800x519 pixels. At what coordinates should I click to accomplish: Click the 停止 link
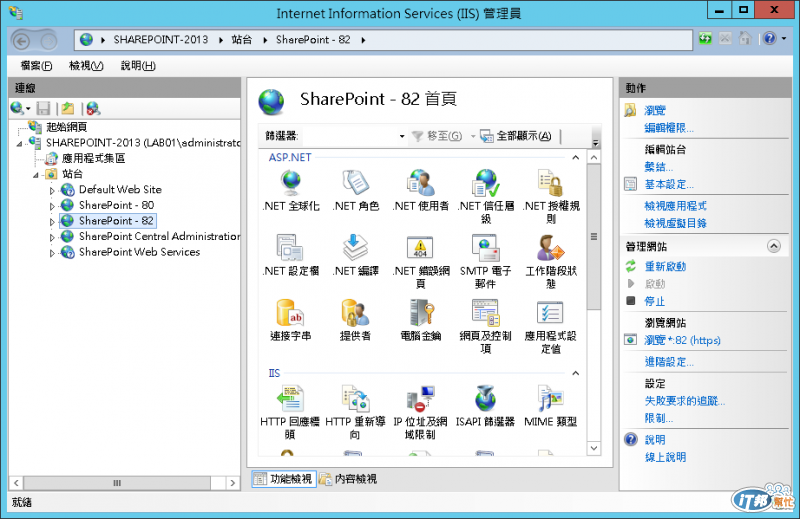pyautogui.click(x=655, y=301)
